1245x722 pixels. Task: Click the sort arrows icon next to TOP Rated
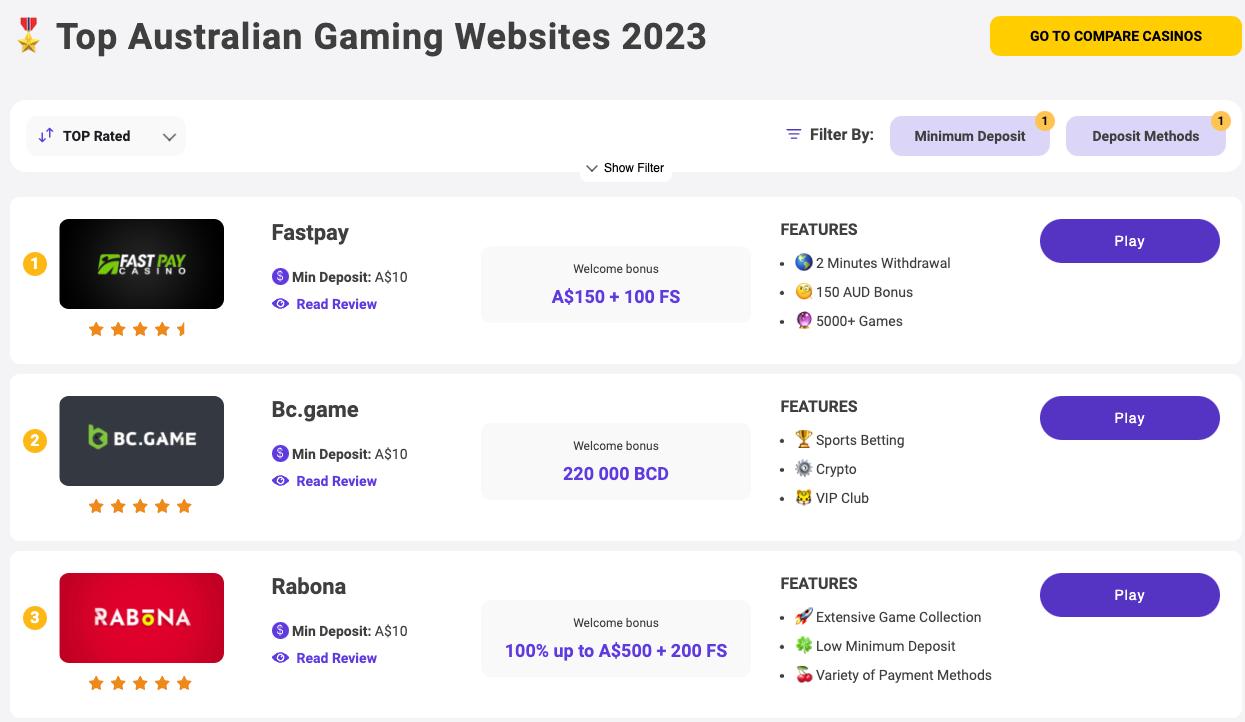(x=46, y=136)
